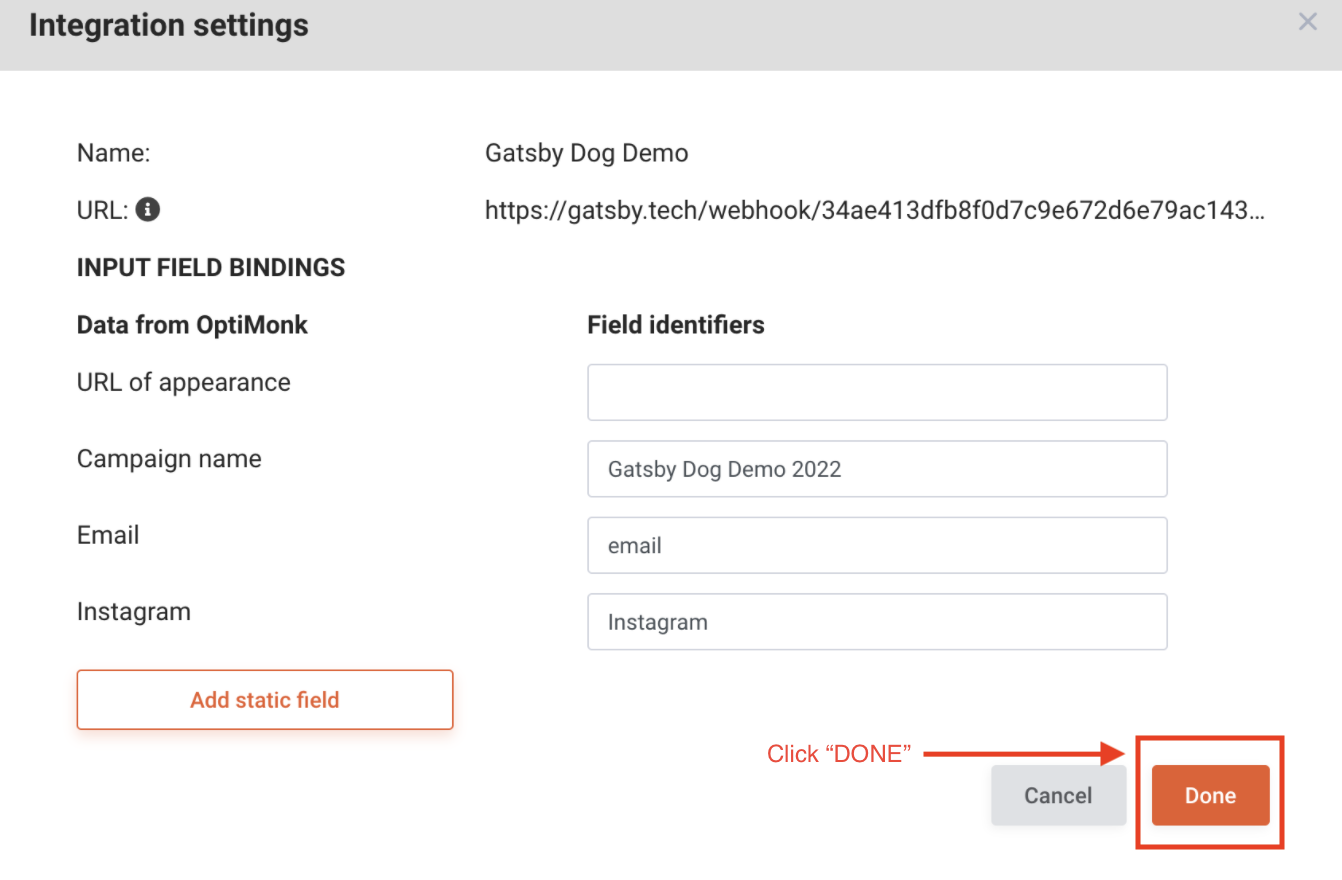Image resolution: width=1342 pixels, height=880 pixels.
Task: Click the URL of appearance field identifier input
Action: [877, 392]
